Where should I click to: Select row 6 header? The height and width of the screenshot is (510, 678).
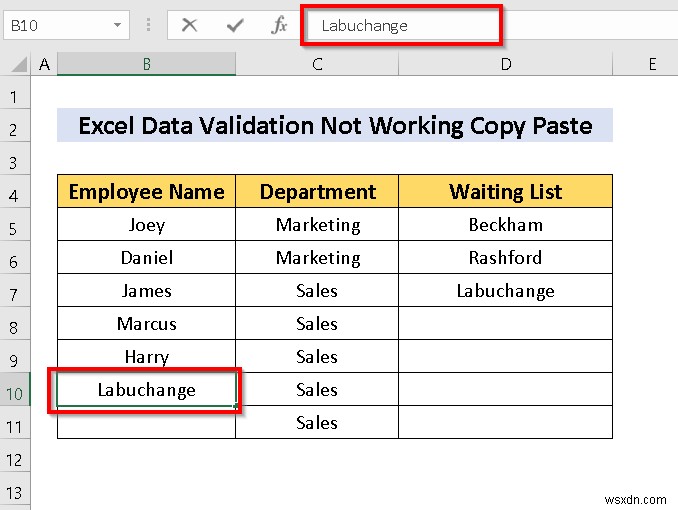(15, 257)
